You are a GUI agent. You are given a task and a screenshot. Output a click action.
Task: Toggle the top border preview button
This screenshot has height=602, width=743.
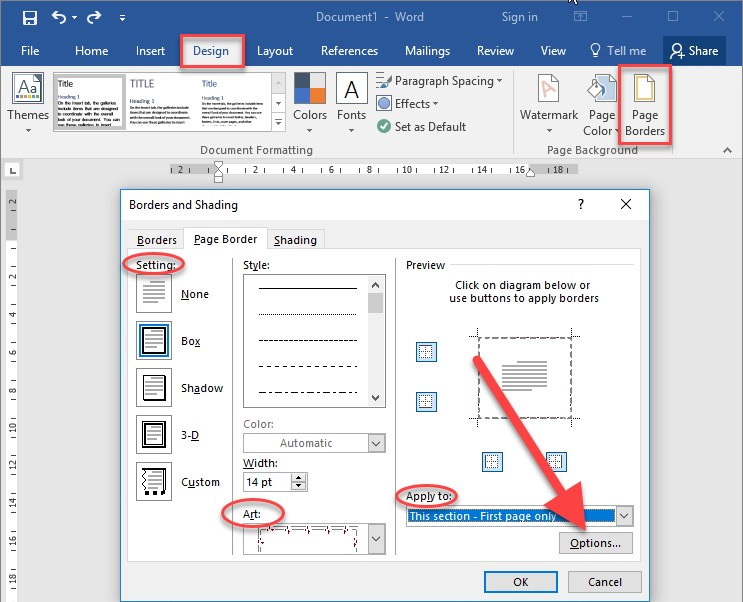[x=426, y=352]
